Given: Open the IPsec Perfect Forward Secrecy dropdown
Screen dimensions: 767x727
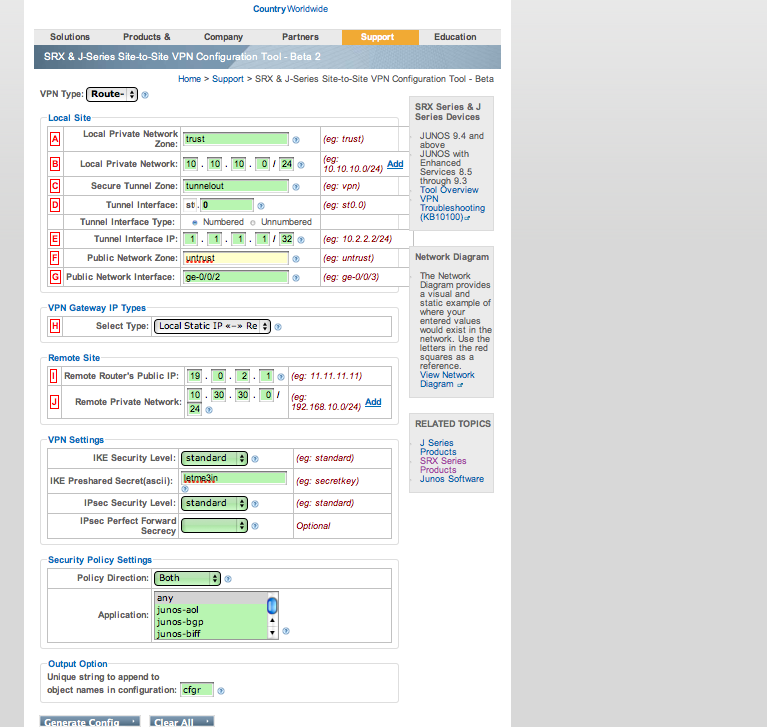Looking at the screenshot, I should tap(214, 525).
